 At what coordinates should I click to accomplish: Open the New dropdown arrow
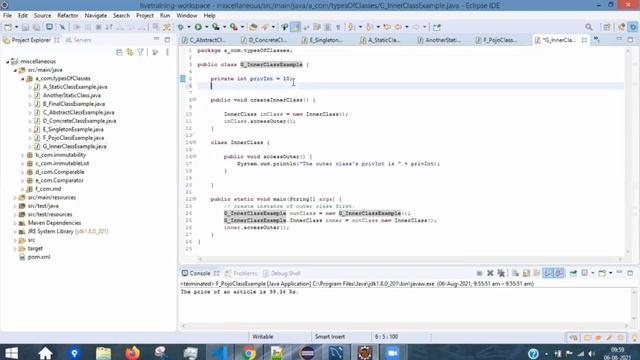tap(16, 27)
